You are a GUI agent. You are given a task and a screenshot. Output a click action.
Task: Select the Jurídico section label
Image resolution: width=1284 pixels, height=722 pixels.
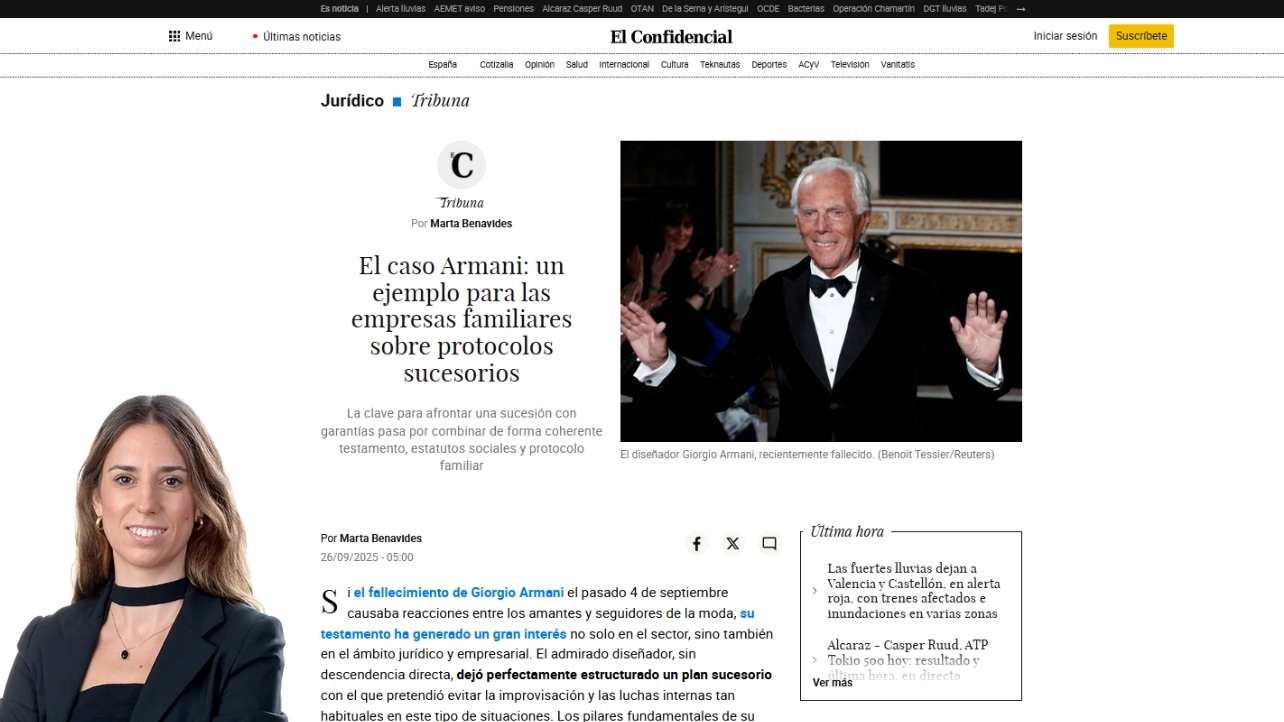point(352,100)
